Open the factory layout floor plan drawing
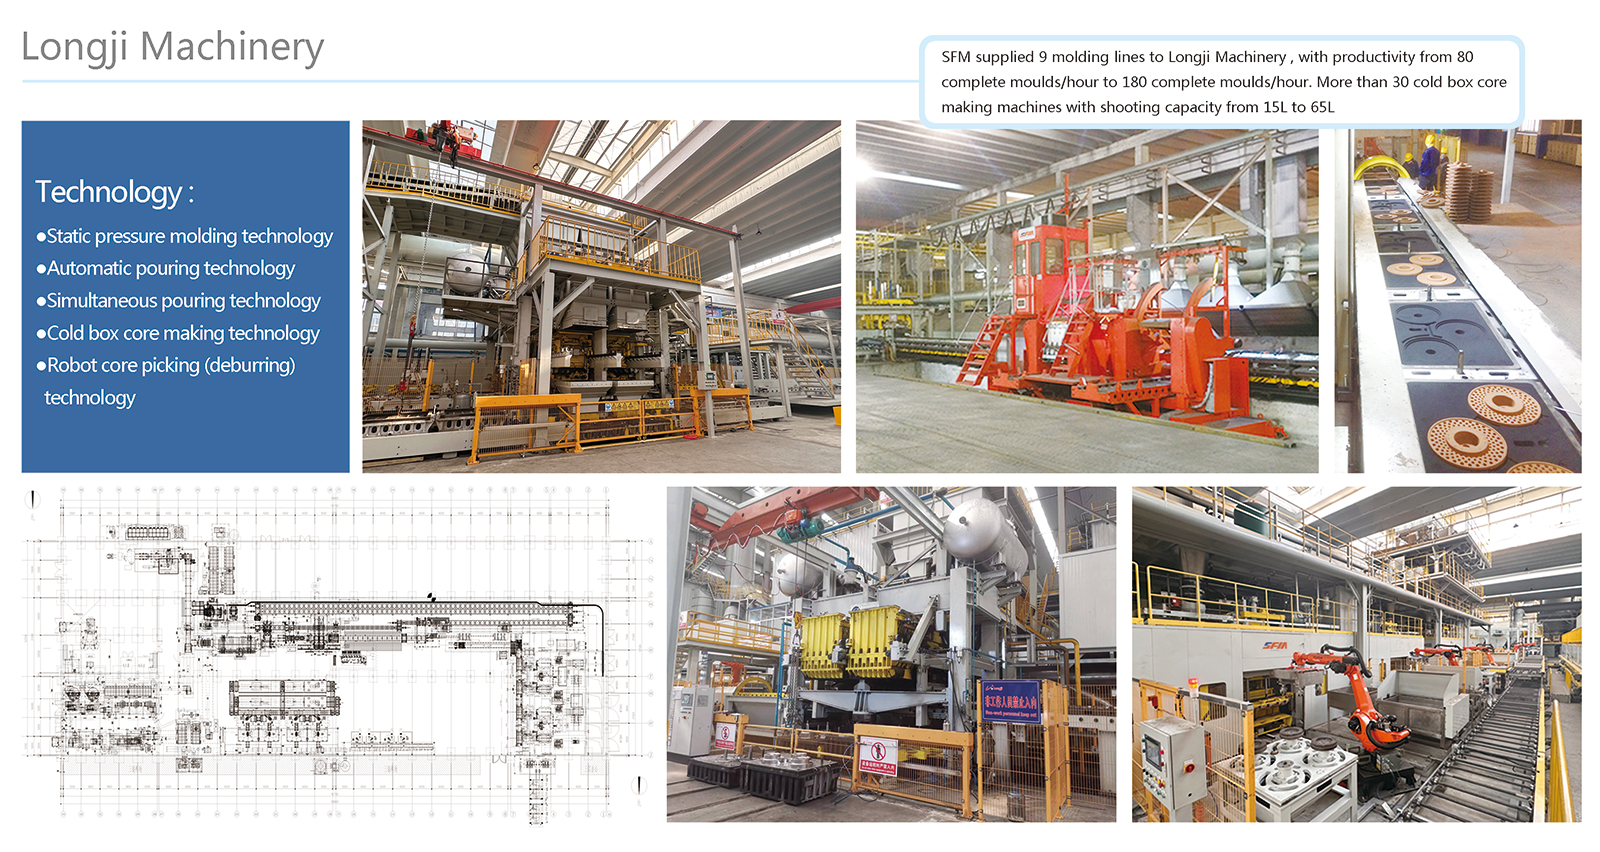1600x852 pixels. [338, 655]
